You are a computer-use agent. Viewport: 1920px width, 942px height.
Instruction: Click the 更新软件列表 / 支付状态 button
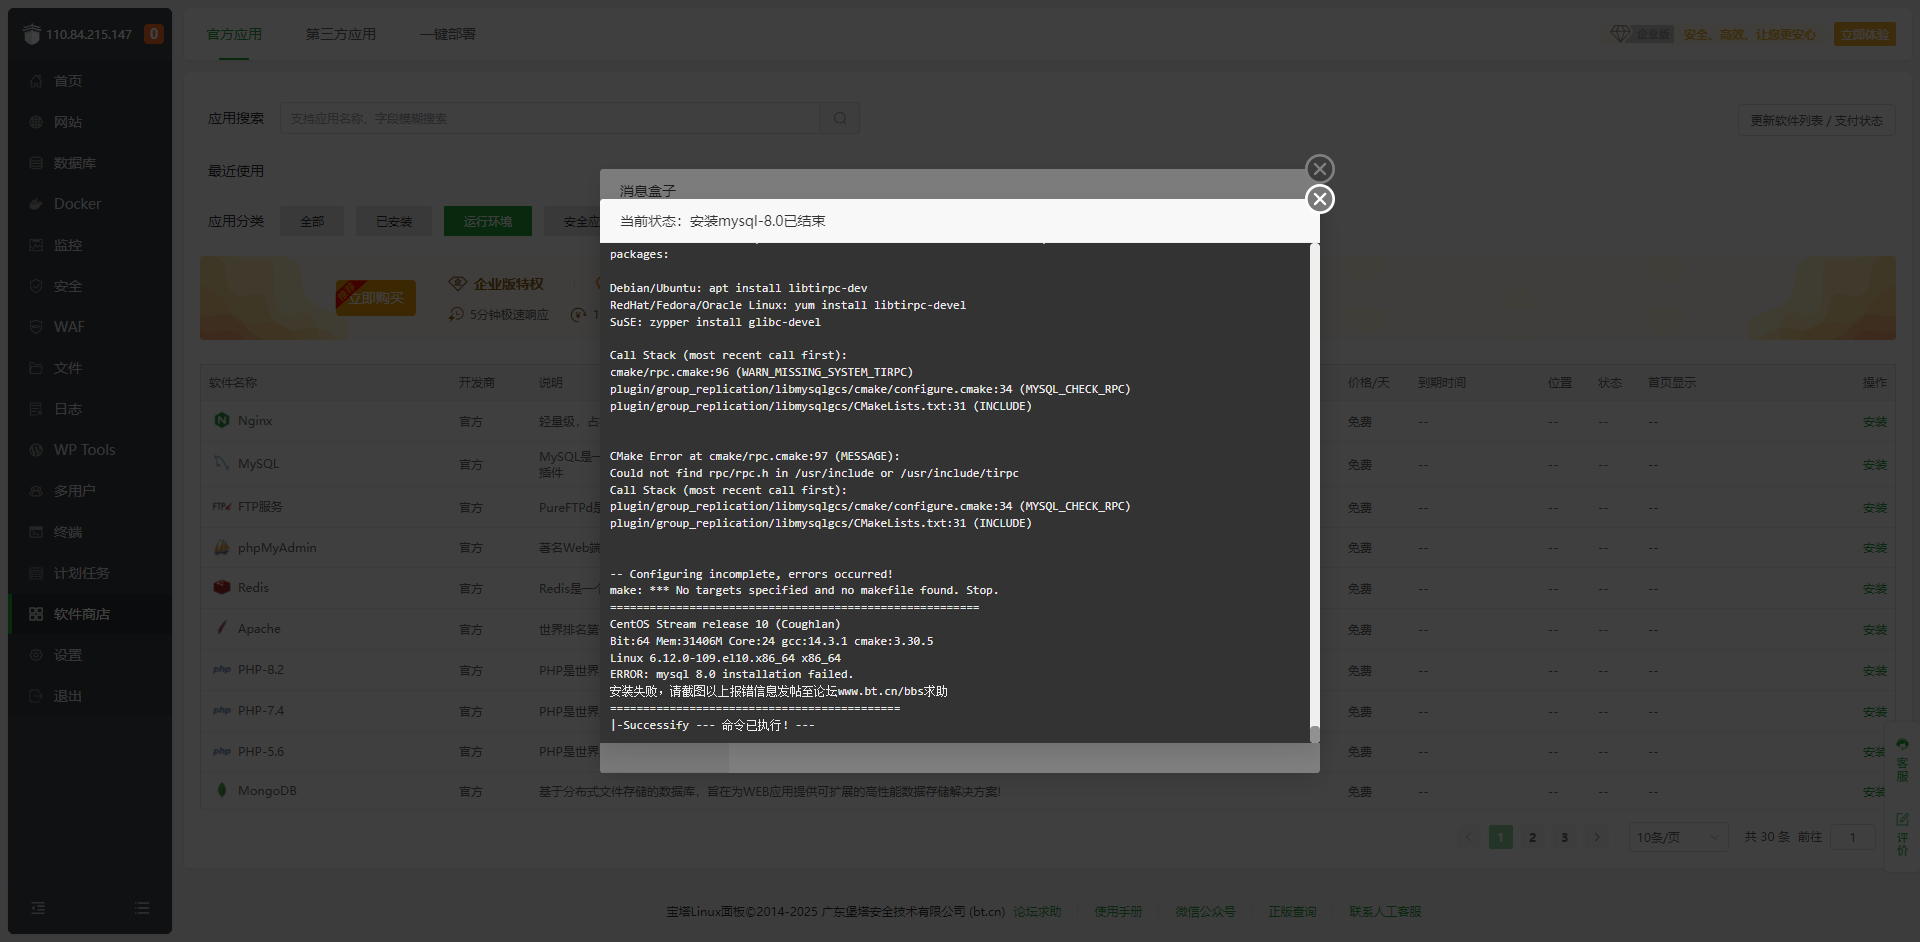coord(1816,120)
